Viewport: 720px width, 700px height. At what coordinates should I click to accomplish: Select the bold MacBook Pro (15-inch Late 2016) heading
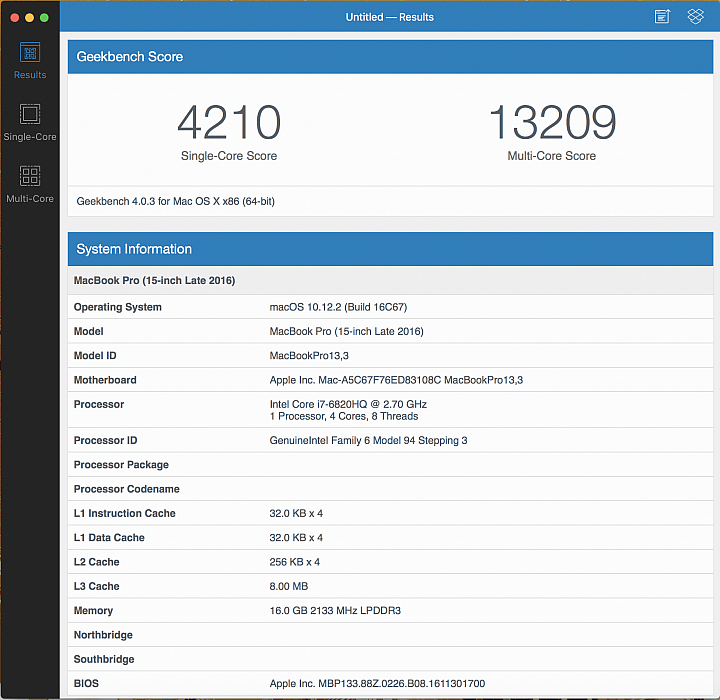tap(154, 280)
